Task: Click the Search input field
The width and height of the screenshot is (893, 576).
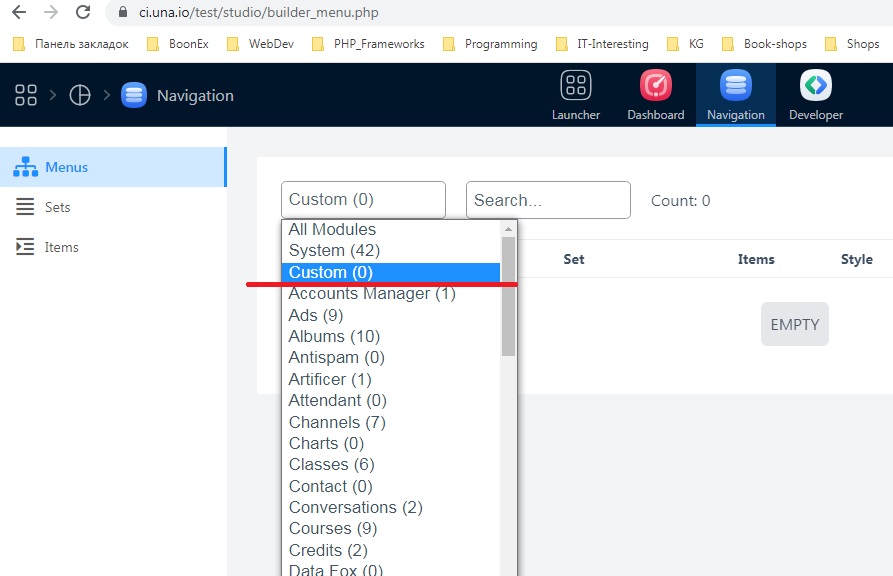Action: pos(548,200)
